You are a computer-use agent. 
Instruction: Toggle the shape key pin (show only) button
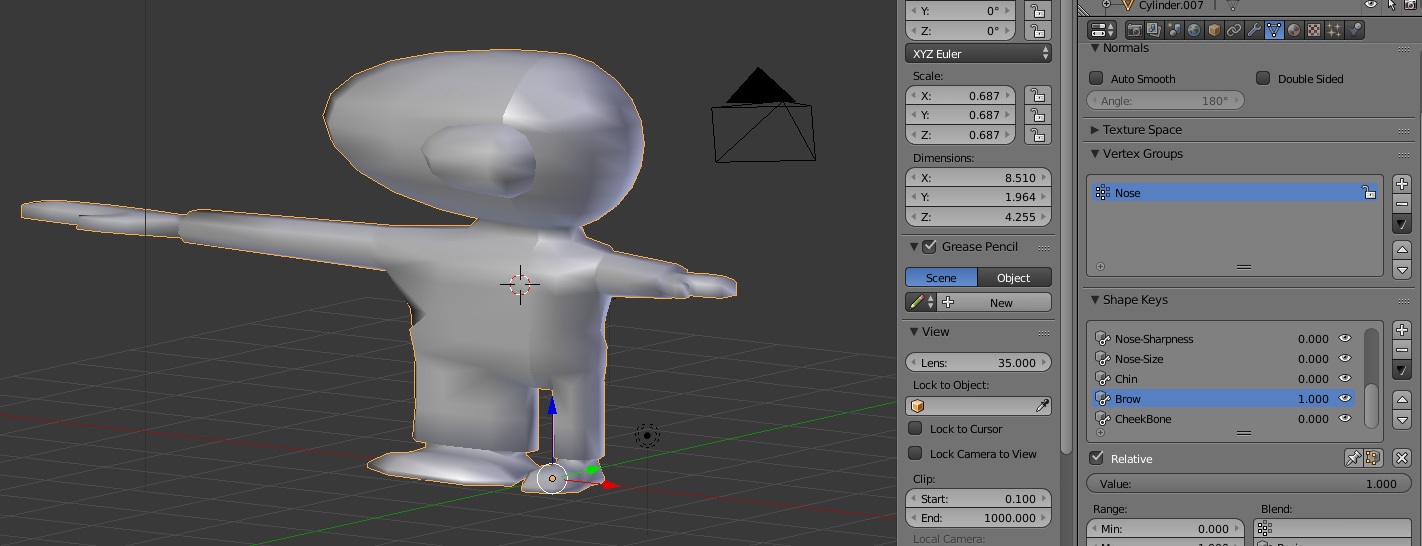1353,458
